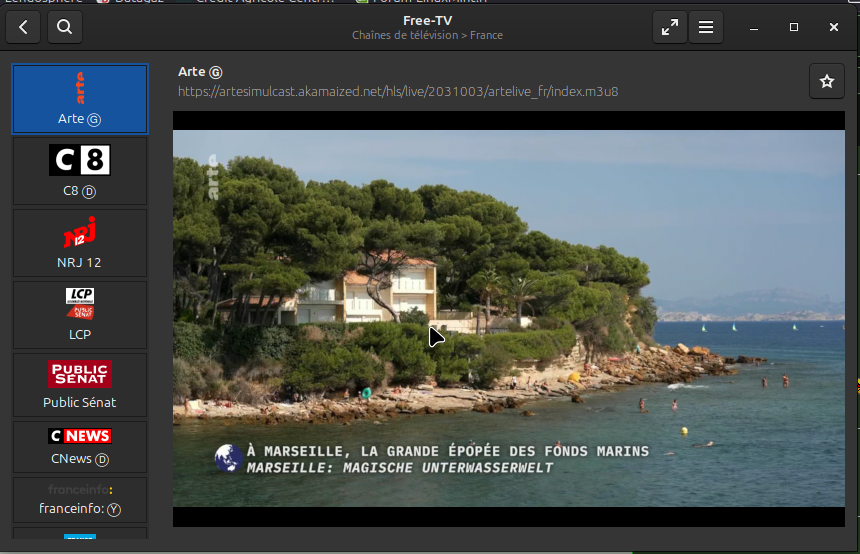860x554 pixels.
Task: Open the LCP channel
Action: (x=80, y=315)
